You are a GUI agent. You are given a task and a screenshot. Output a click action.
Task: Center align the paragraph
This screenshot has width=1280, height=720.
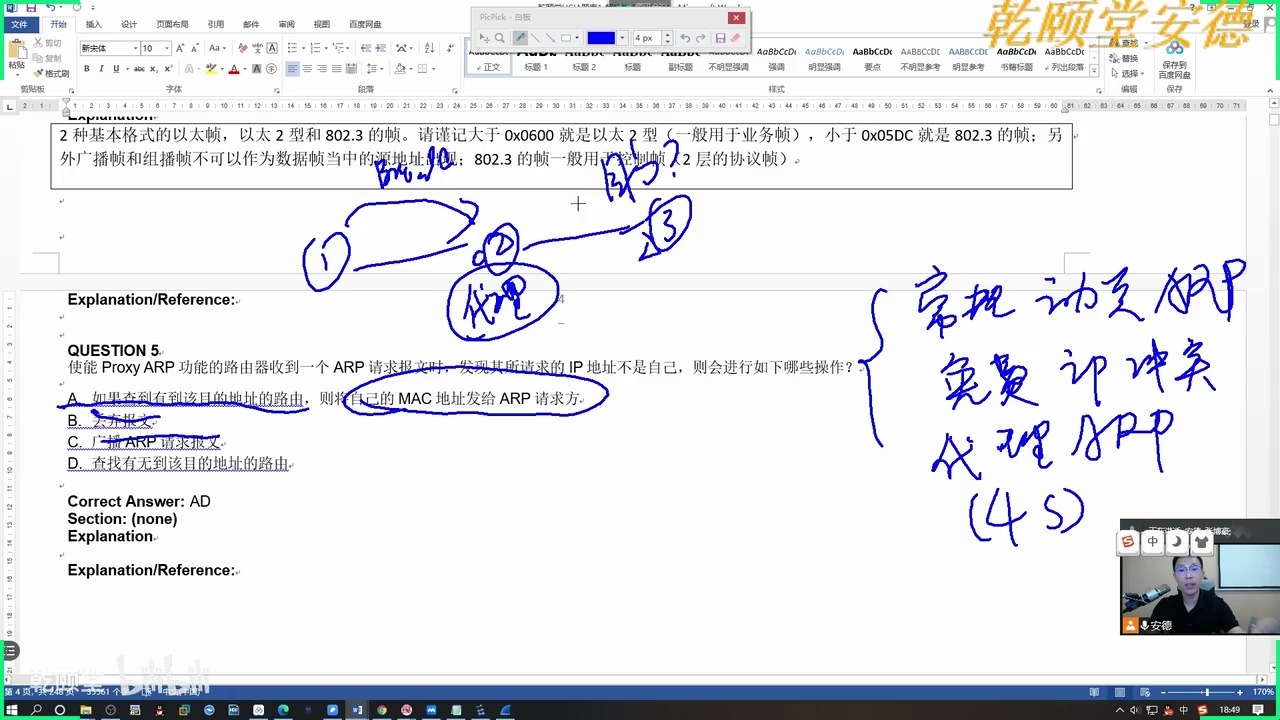click(308, 69)
